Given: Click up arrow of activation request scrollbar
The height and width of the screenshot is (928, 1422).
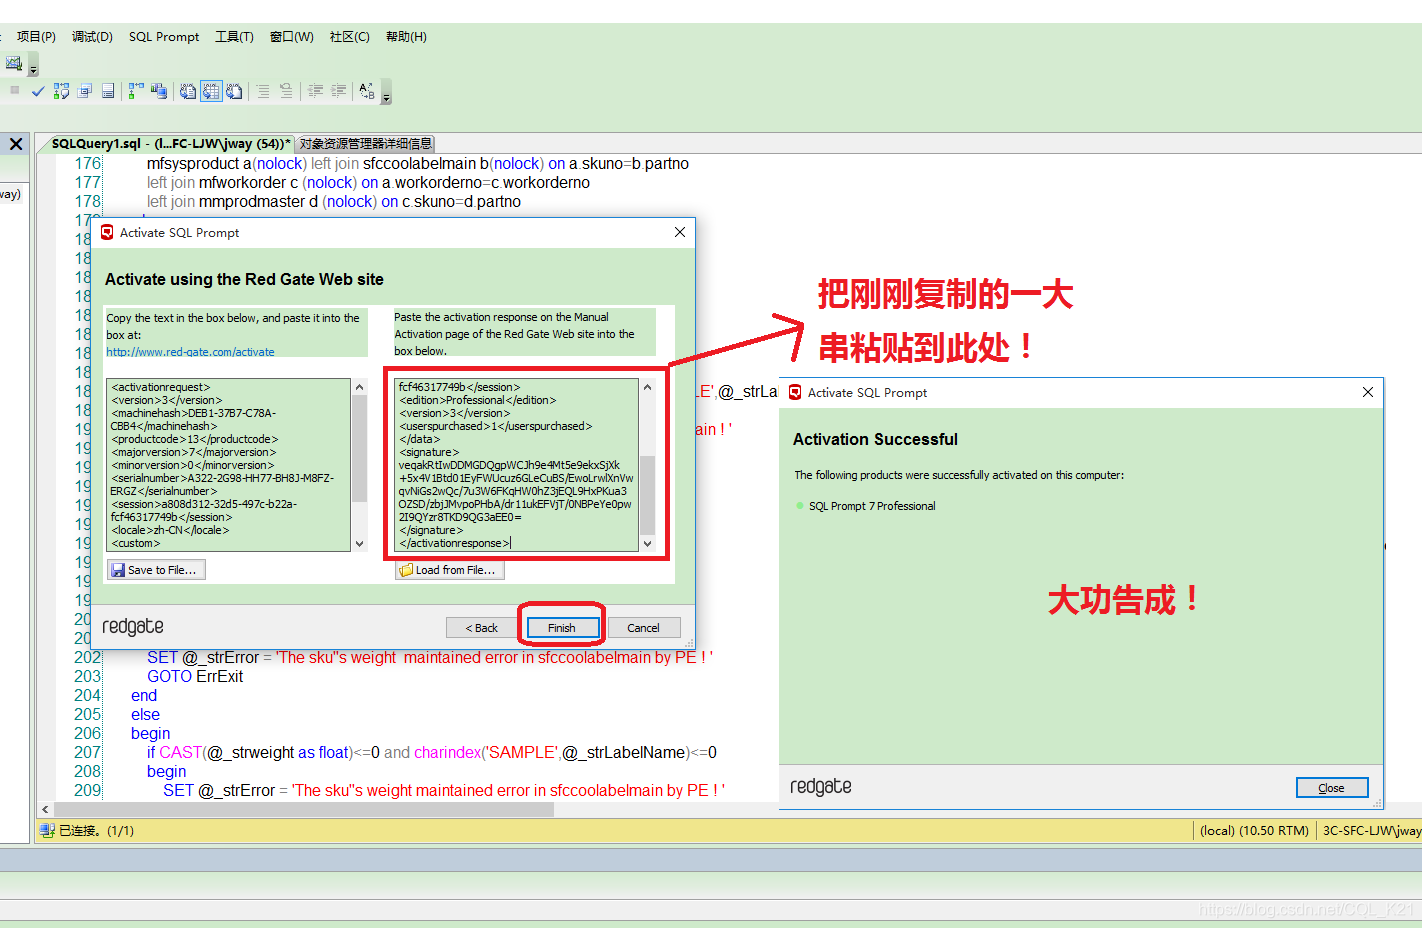Looking at the screenshot, I should tap(360, 387).
